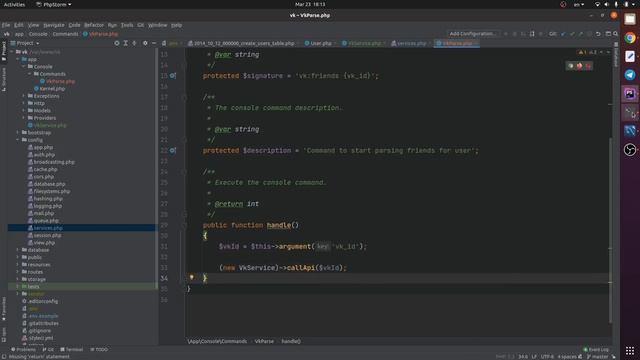Click Add Configuration button
The height and width of the screenshot is (360, 640).
(x=472, y=34)
